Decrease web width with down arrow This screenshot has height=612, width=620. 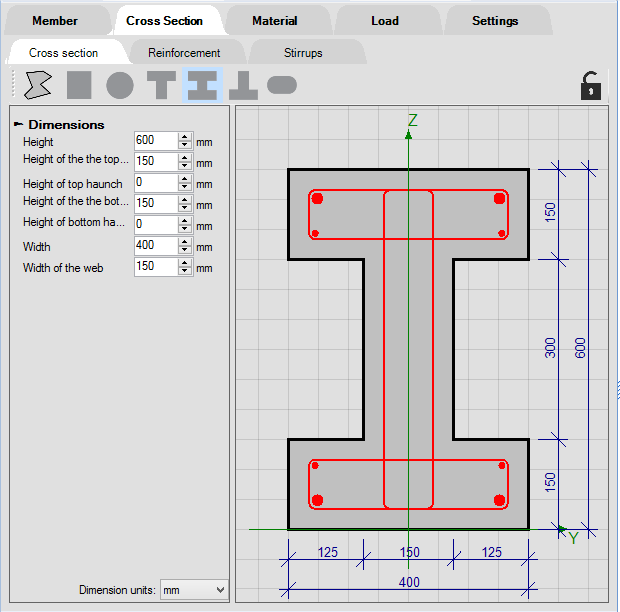pyautogui.click(x=185, y=271)
